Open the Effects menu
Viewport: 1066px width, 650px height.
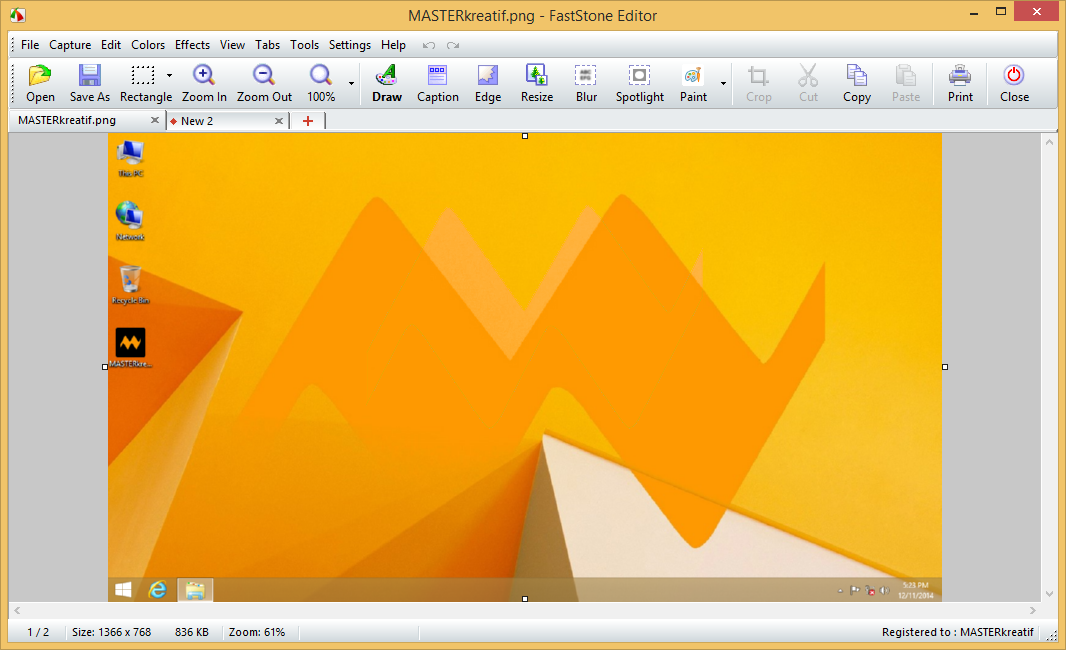click(x=192, y=45)
